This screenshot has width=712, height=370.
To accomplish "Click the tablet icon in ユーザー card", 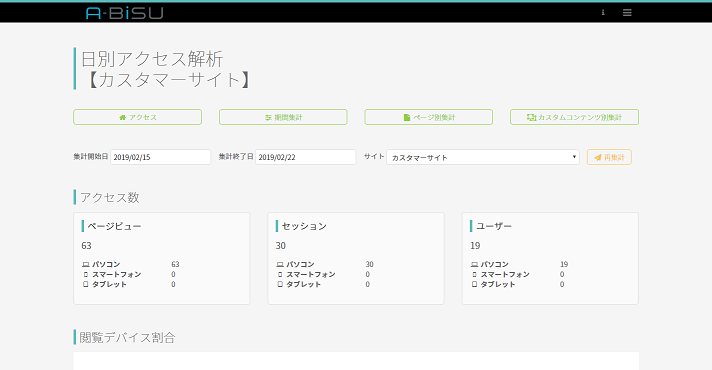I will [475, 284].
